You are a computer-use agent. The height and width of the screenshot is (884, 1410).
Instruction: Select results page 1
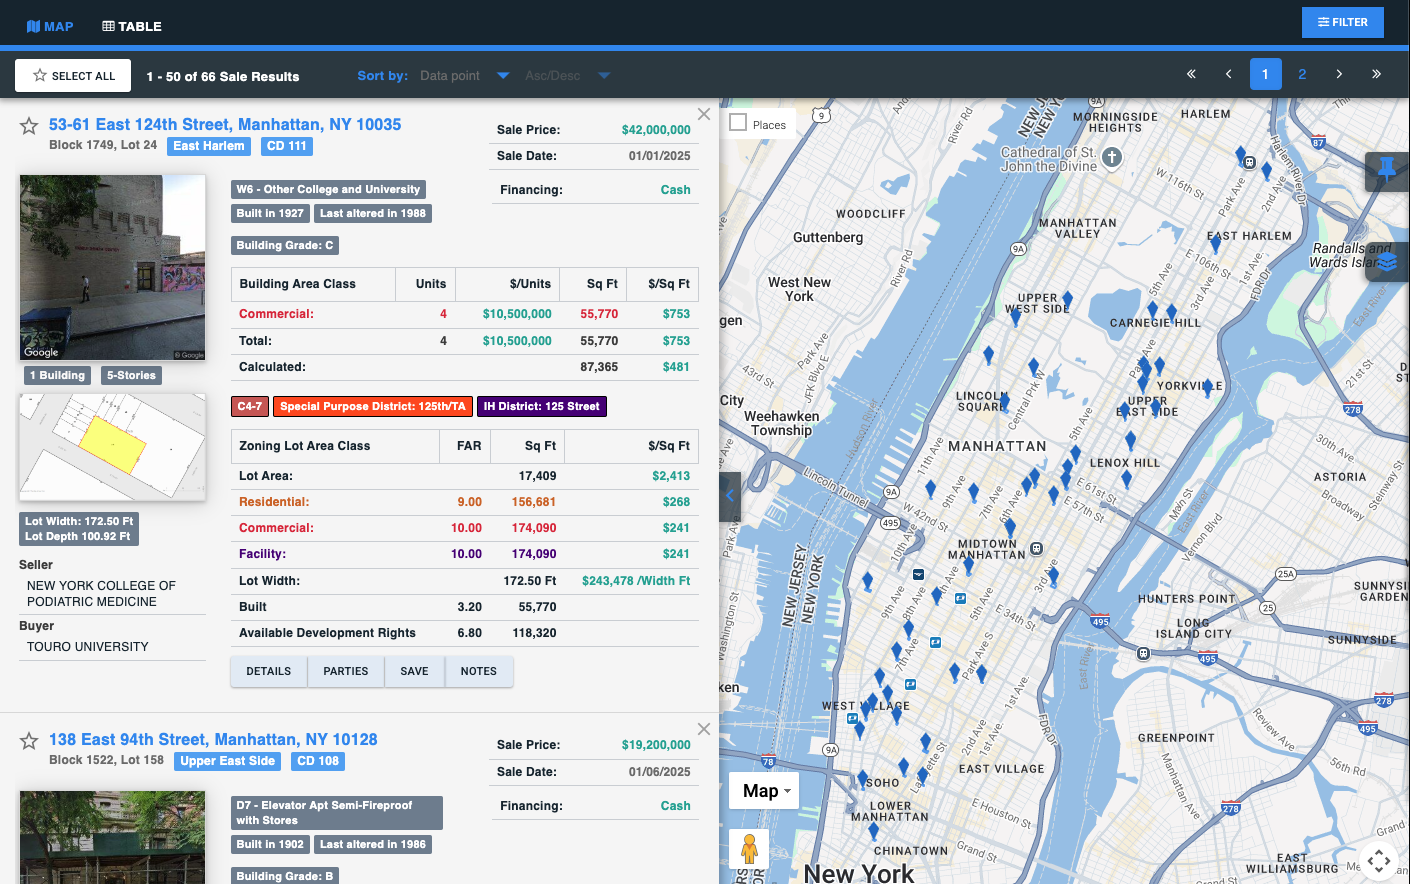click(x=1265, y=74)
